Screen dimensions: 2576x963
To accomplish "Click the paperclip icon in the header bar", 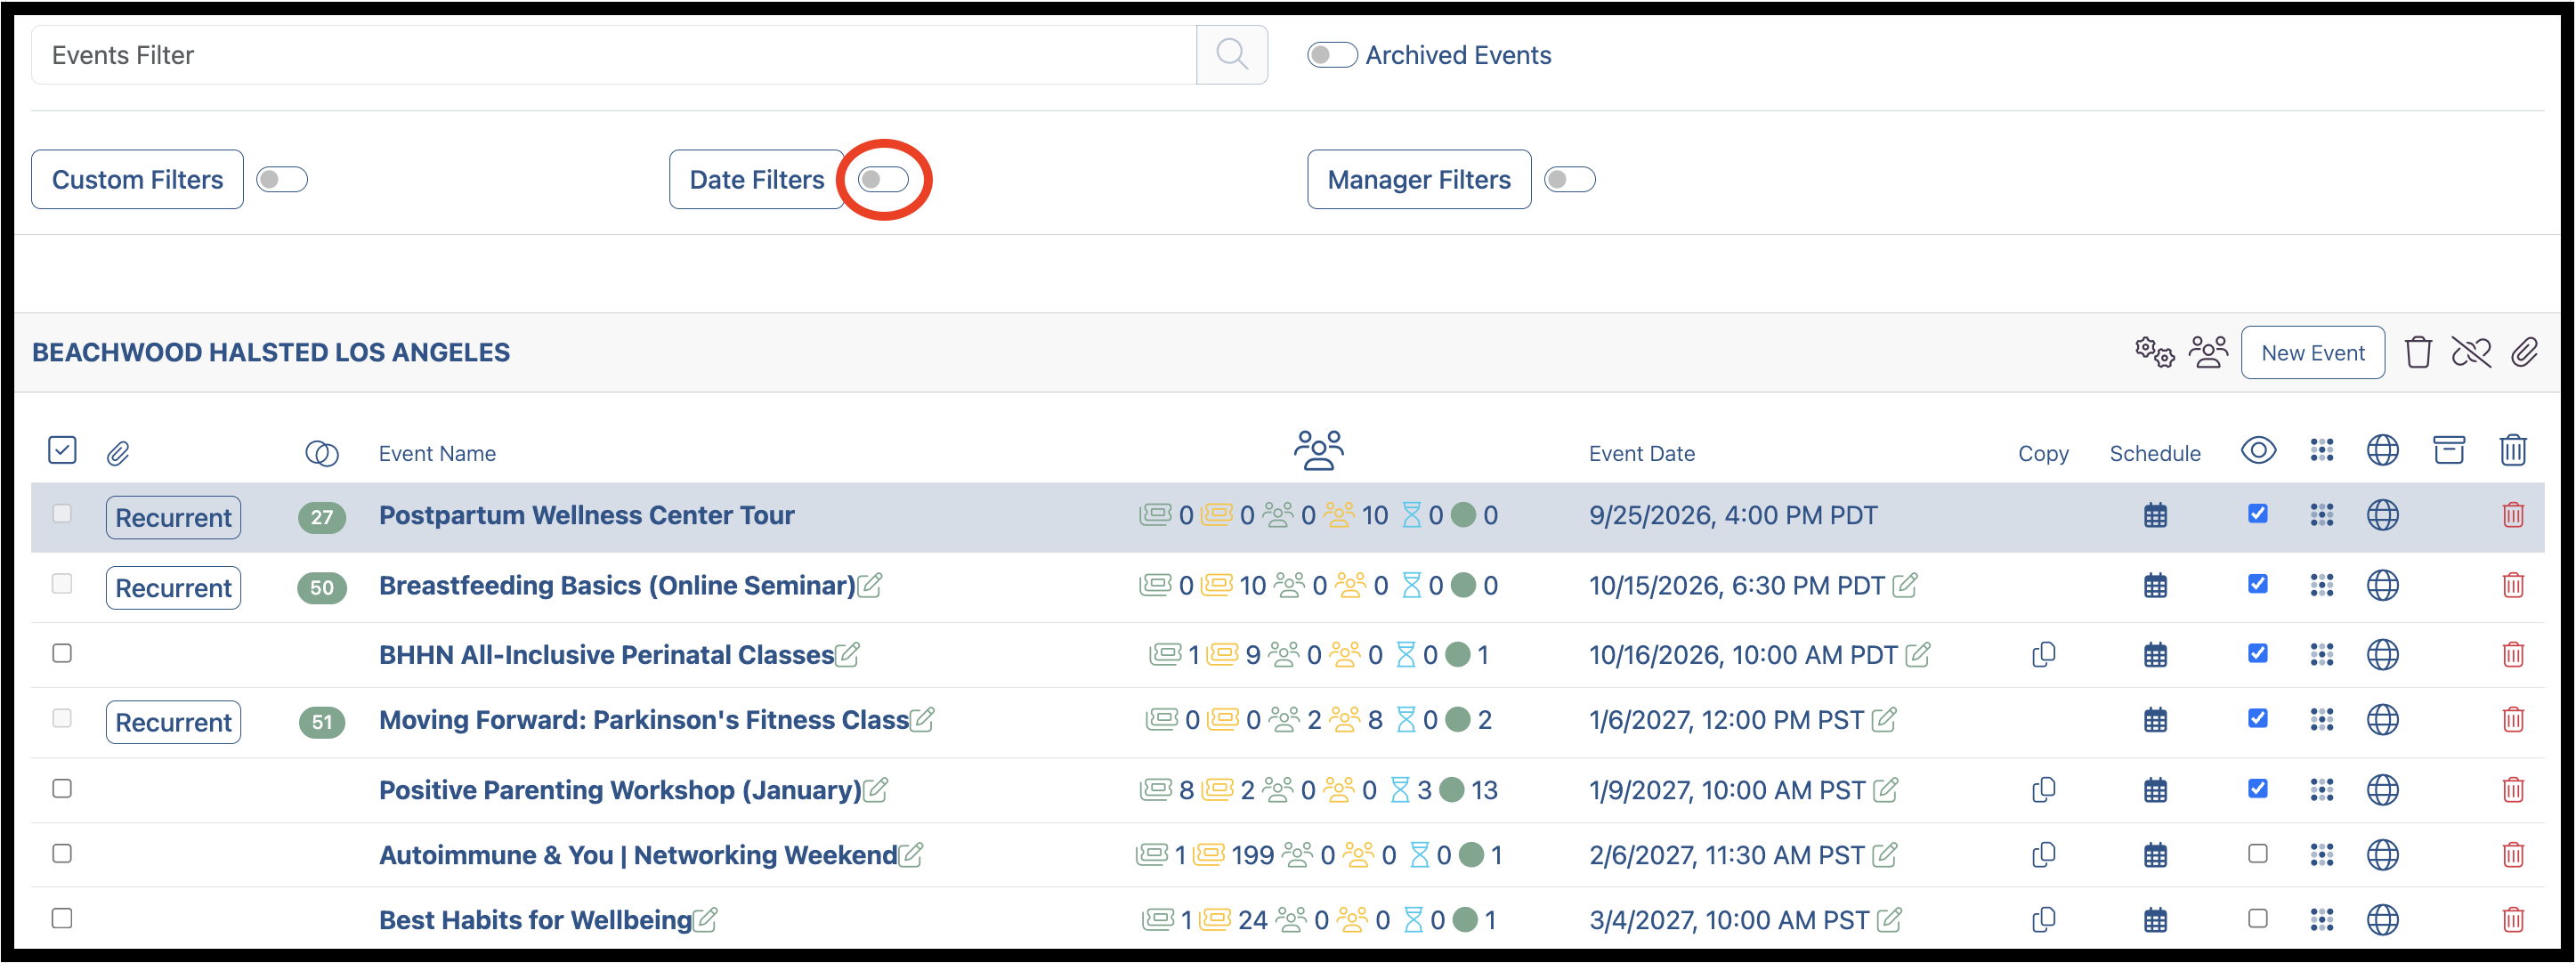I will (2524, 353).
